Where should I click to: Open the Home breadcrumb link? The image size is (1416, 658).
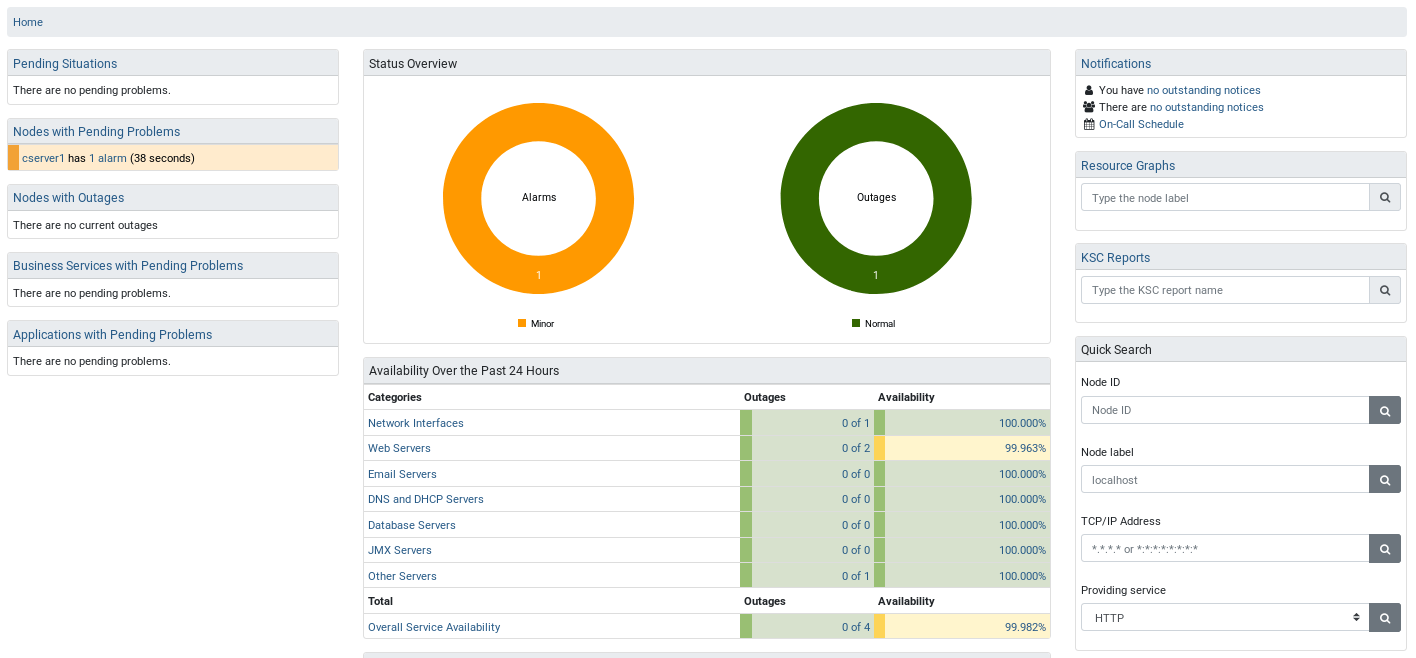click(x=28, y=22)
